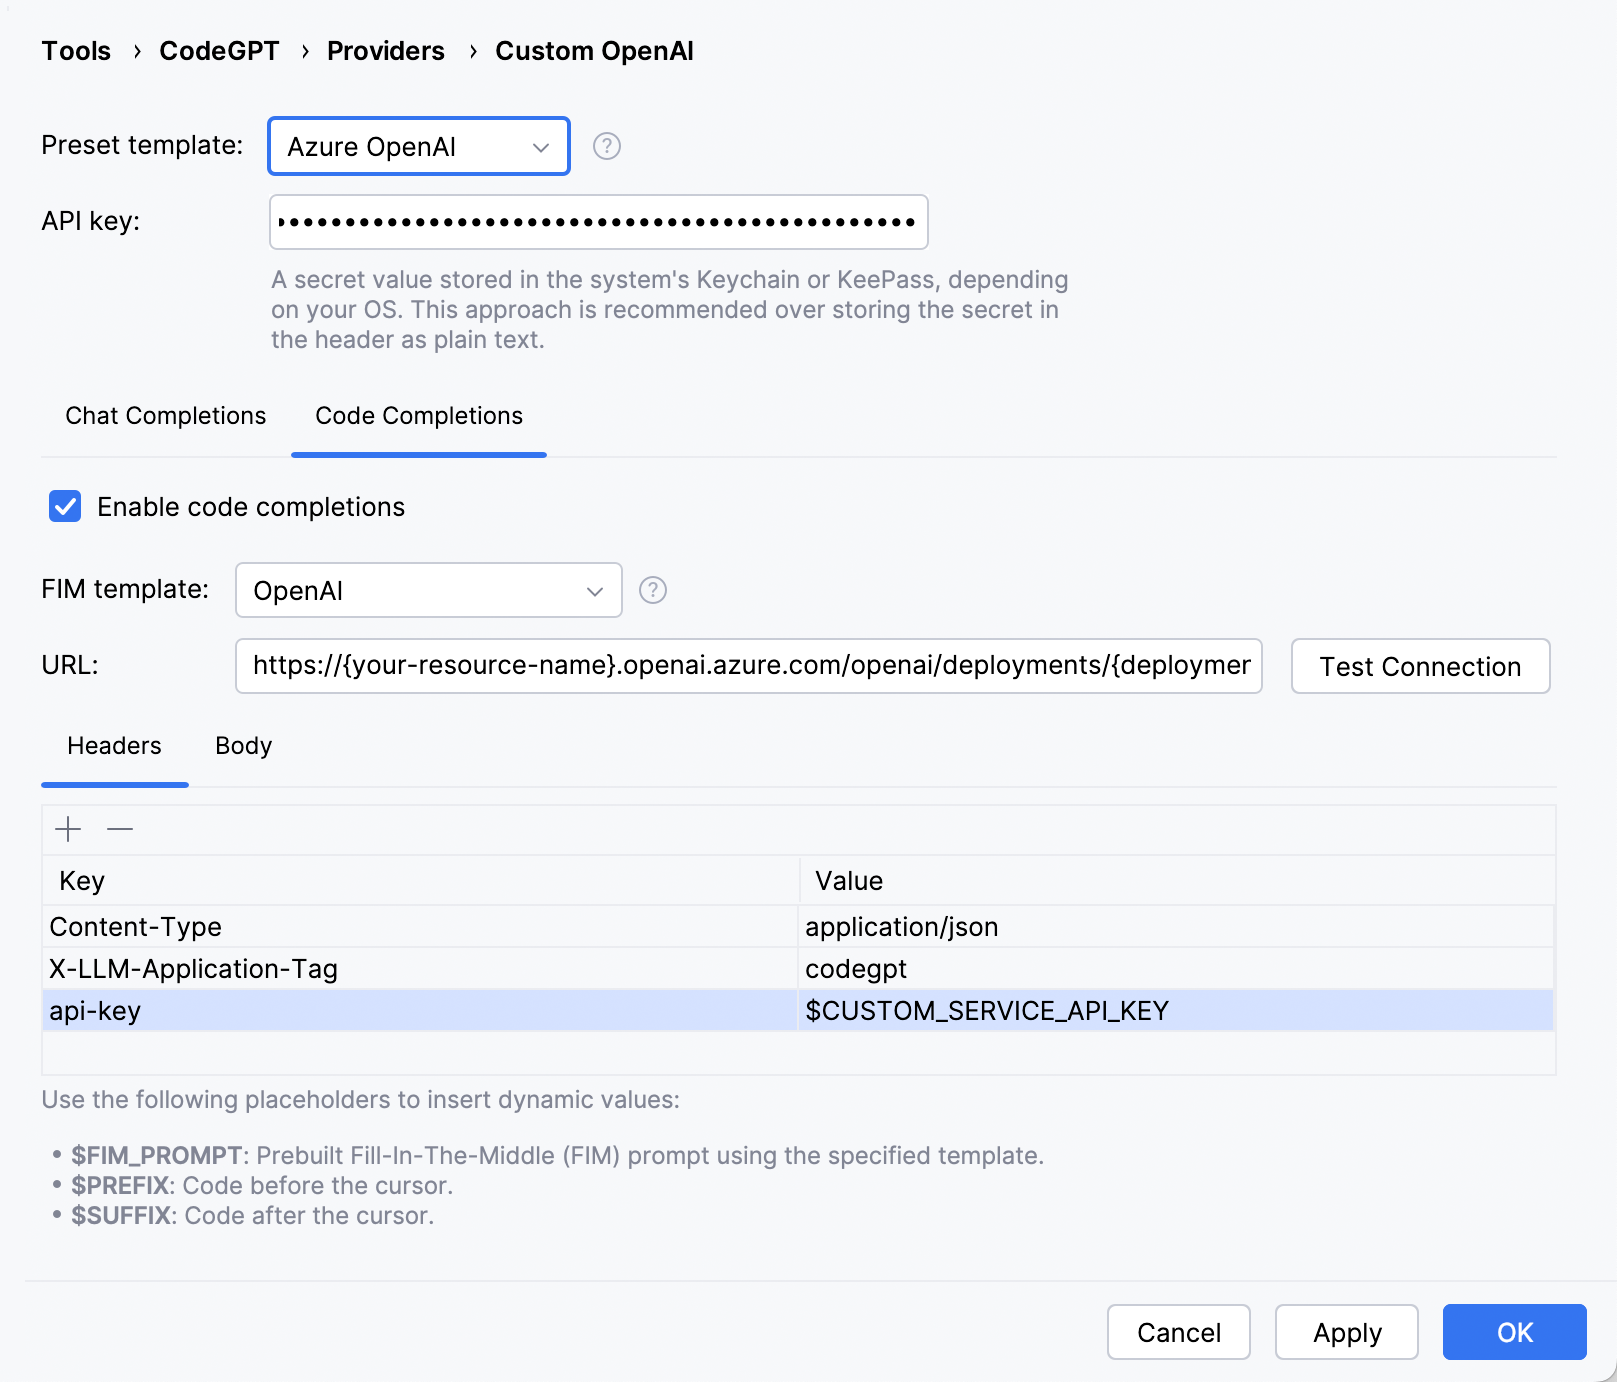Click the help icon next to FIM template
The height and width of the screenshot is (1382, 1617).
point(652,590)
